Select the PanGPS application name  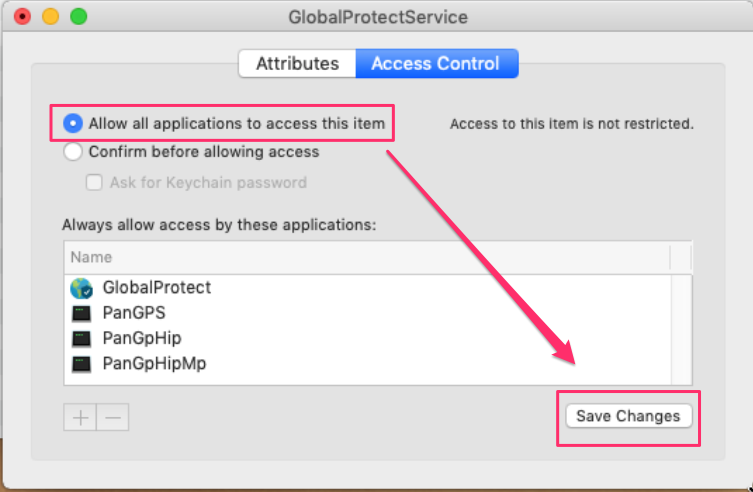(134, 313)
